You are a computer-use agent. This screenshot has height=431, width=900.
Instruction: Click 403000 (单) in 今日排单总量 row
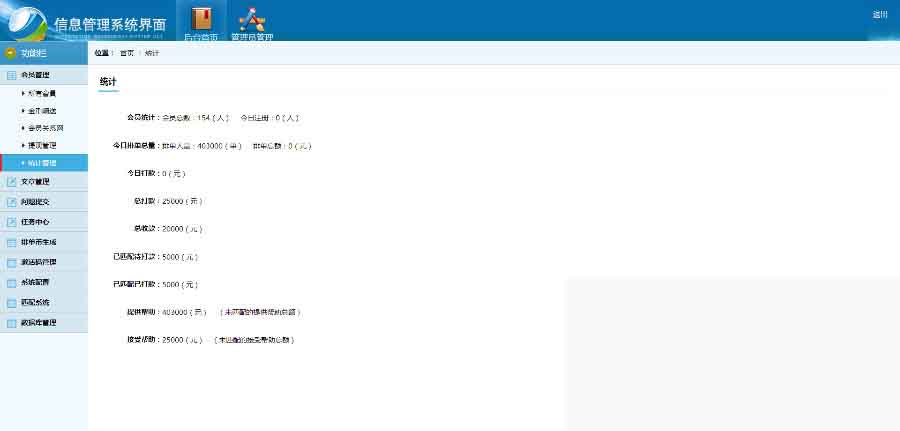pyautogui.click(x=219, y=146)
